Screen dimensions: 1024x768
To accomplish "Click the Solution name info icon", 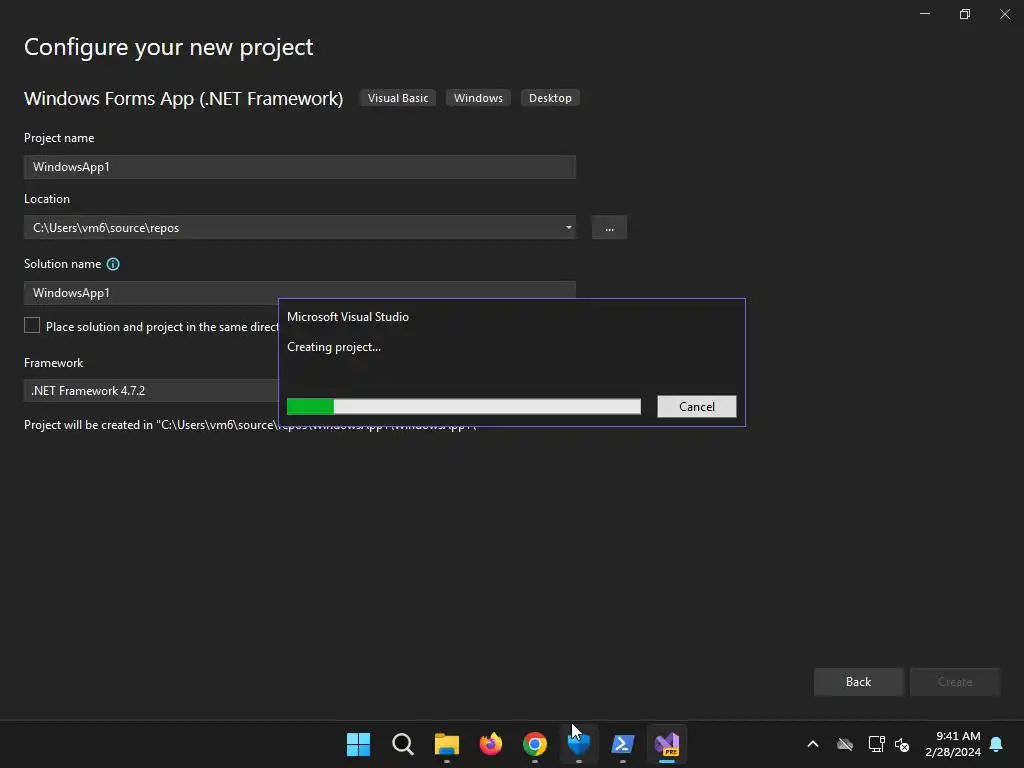I will pos(113,264).
